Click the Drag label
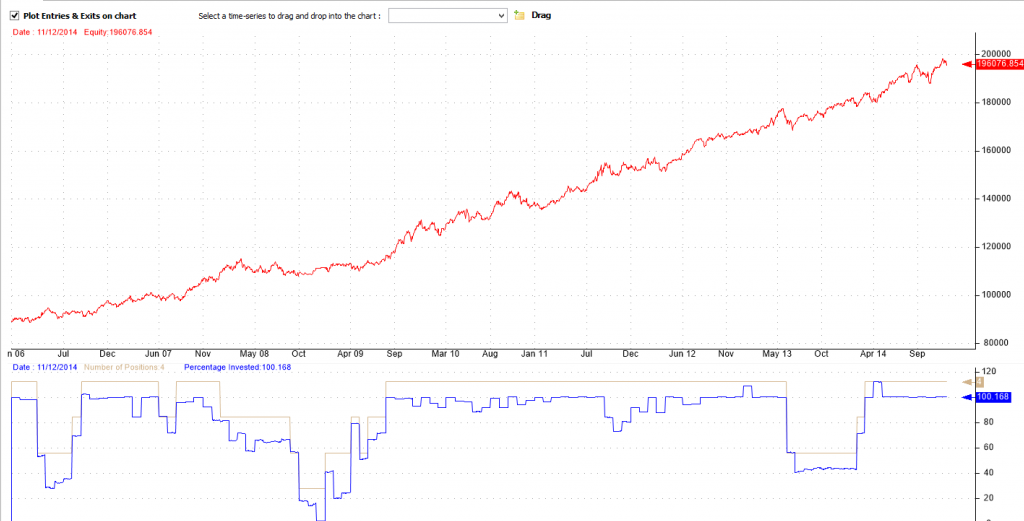Image resolution: width=1024 pixels, height=521 pixels. [x=541, y=16]
